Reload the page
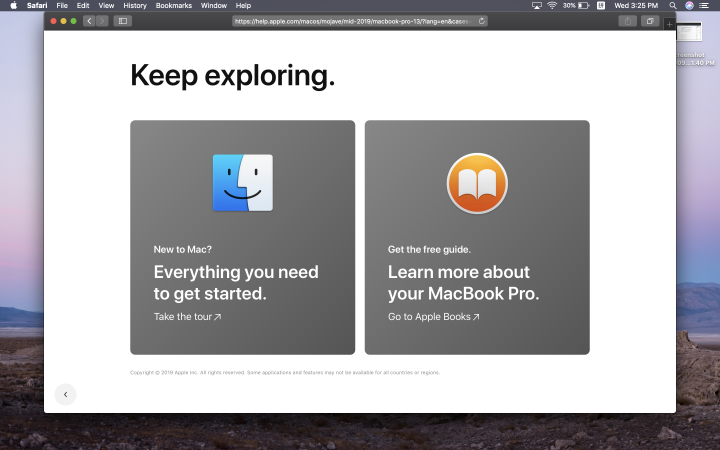Image resolution: width=720 pixels, height=450 pixels. pyautogui.click(x=482, y=21)
